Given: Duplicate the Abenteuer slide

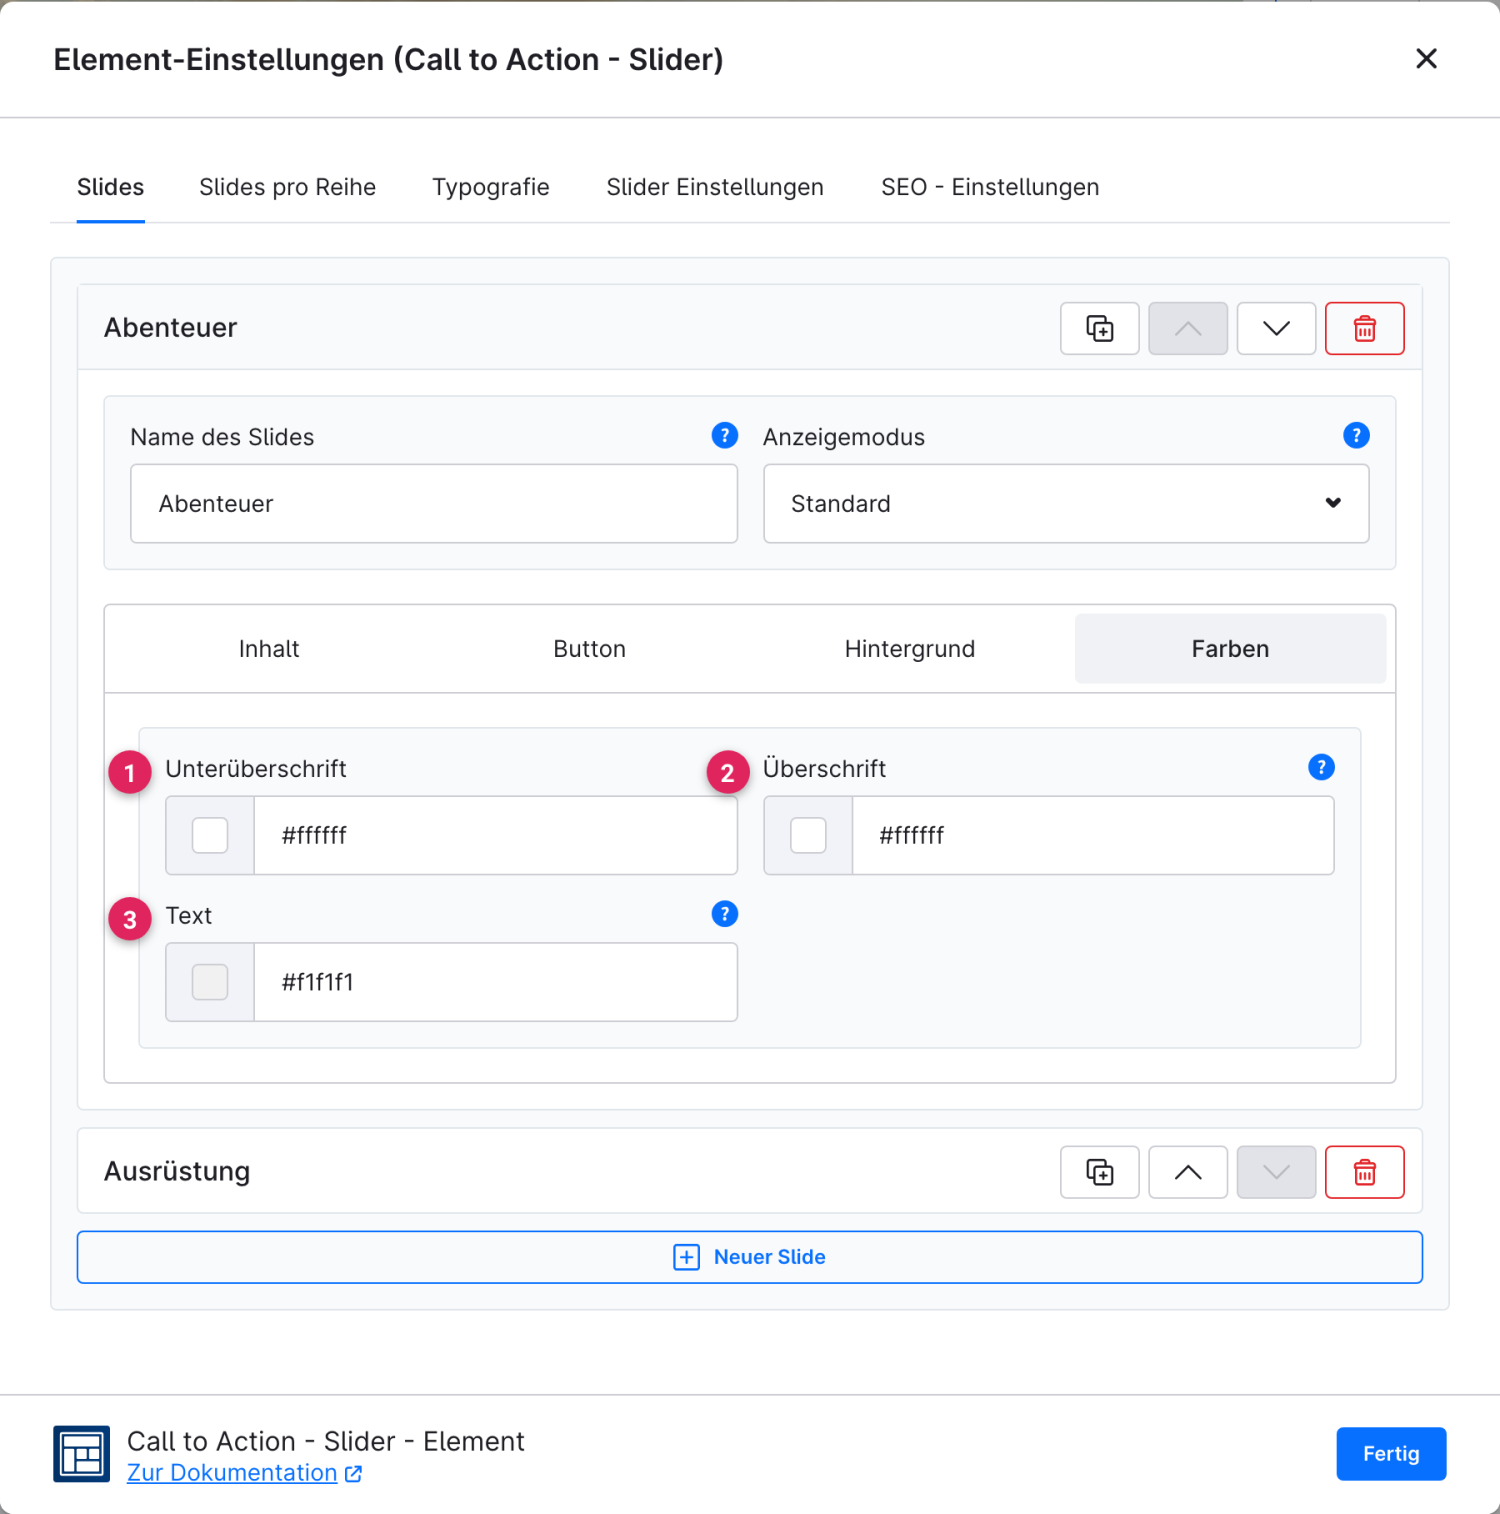Looking at the screenshot, I should point(1099,328).
